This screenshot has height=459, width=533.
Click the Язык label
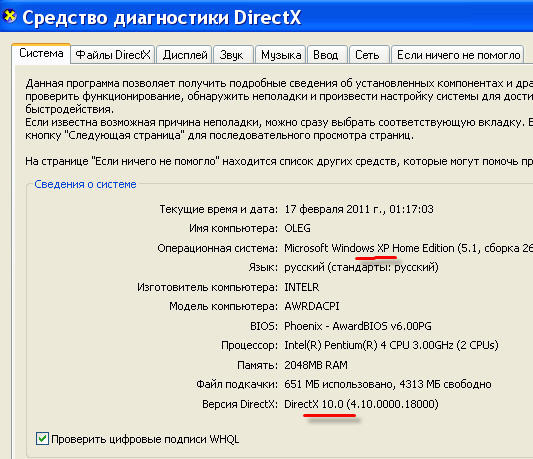pos(263,268)
